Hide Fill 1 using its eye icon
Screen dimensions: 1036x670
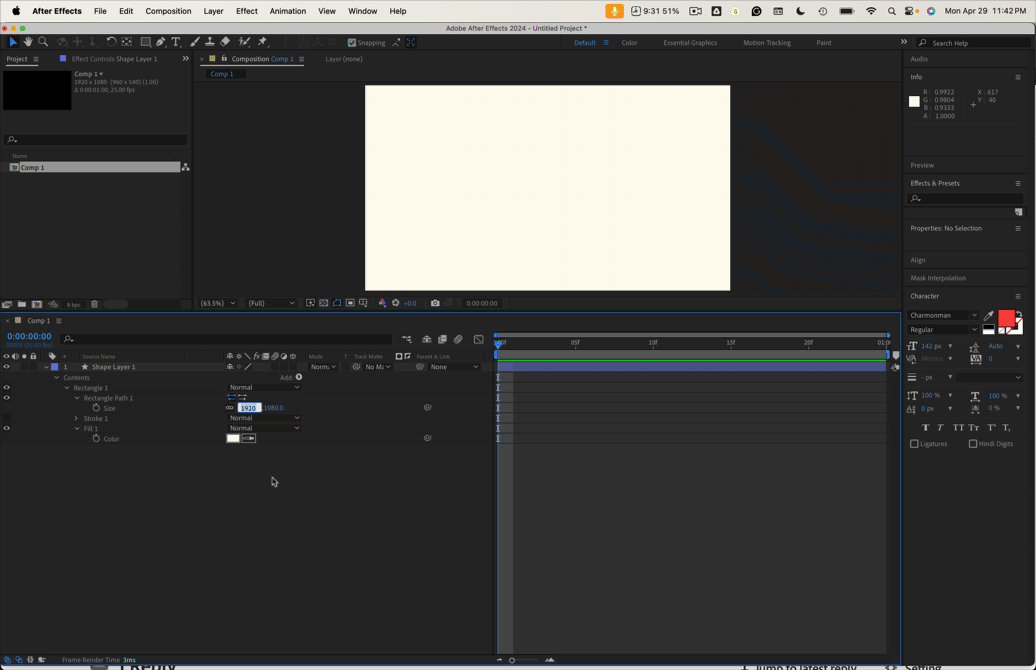click(7, 428)
